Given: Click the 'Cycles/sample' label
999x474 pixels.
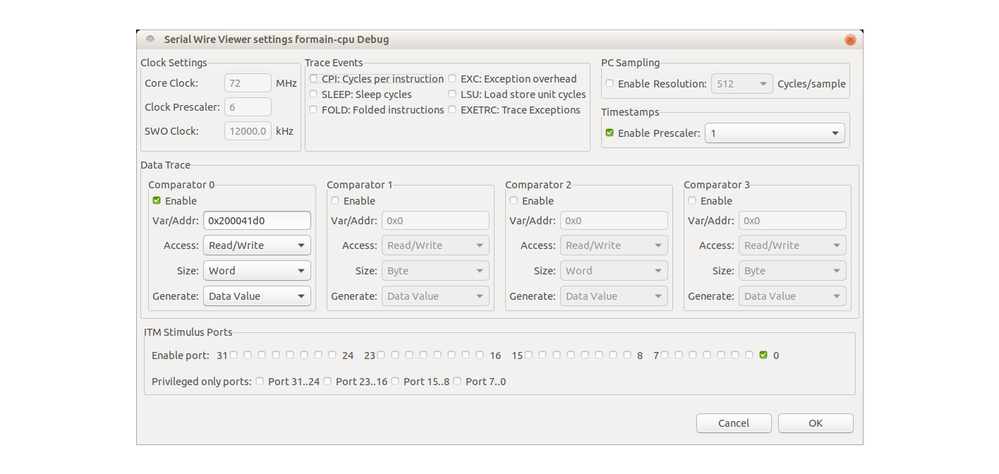Looking at the screenshot, I should pyautogui.click(x=812, y=83).
